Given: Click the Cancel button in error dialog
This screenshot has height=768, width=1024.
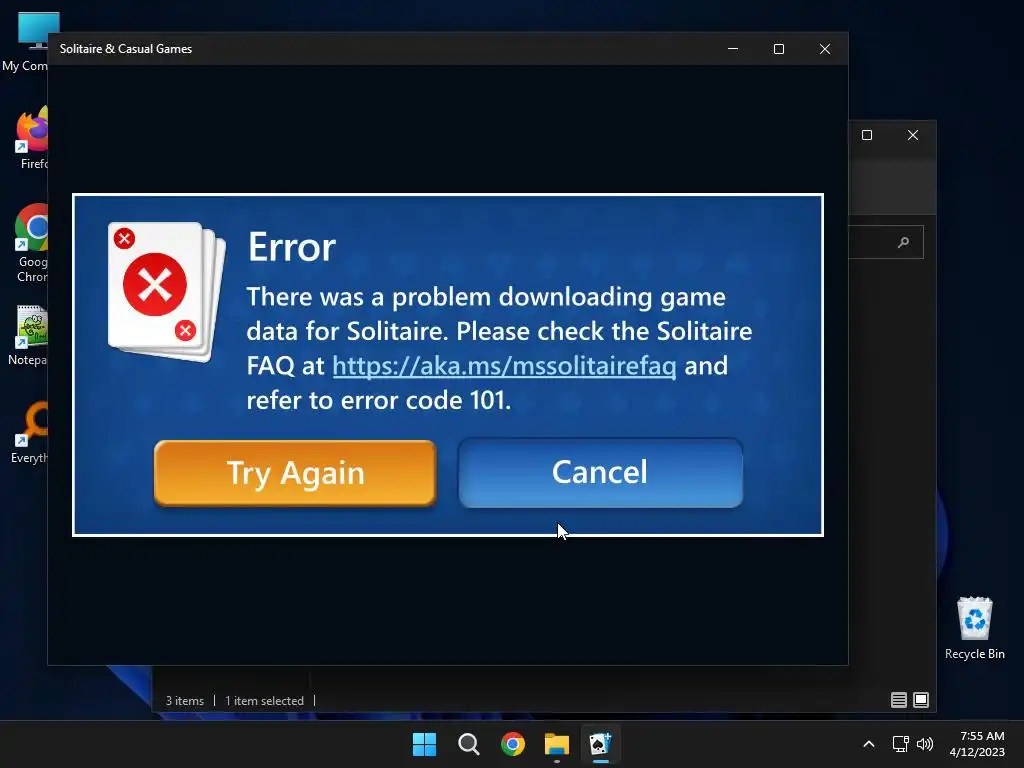Looking at the screenshot, I should (600, 473).
